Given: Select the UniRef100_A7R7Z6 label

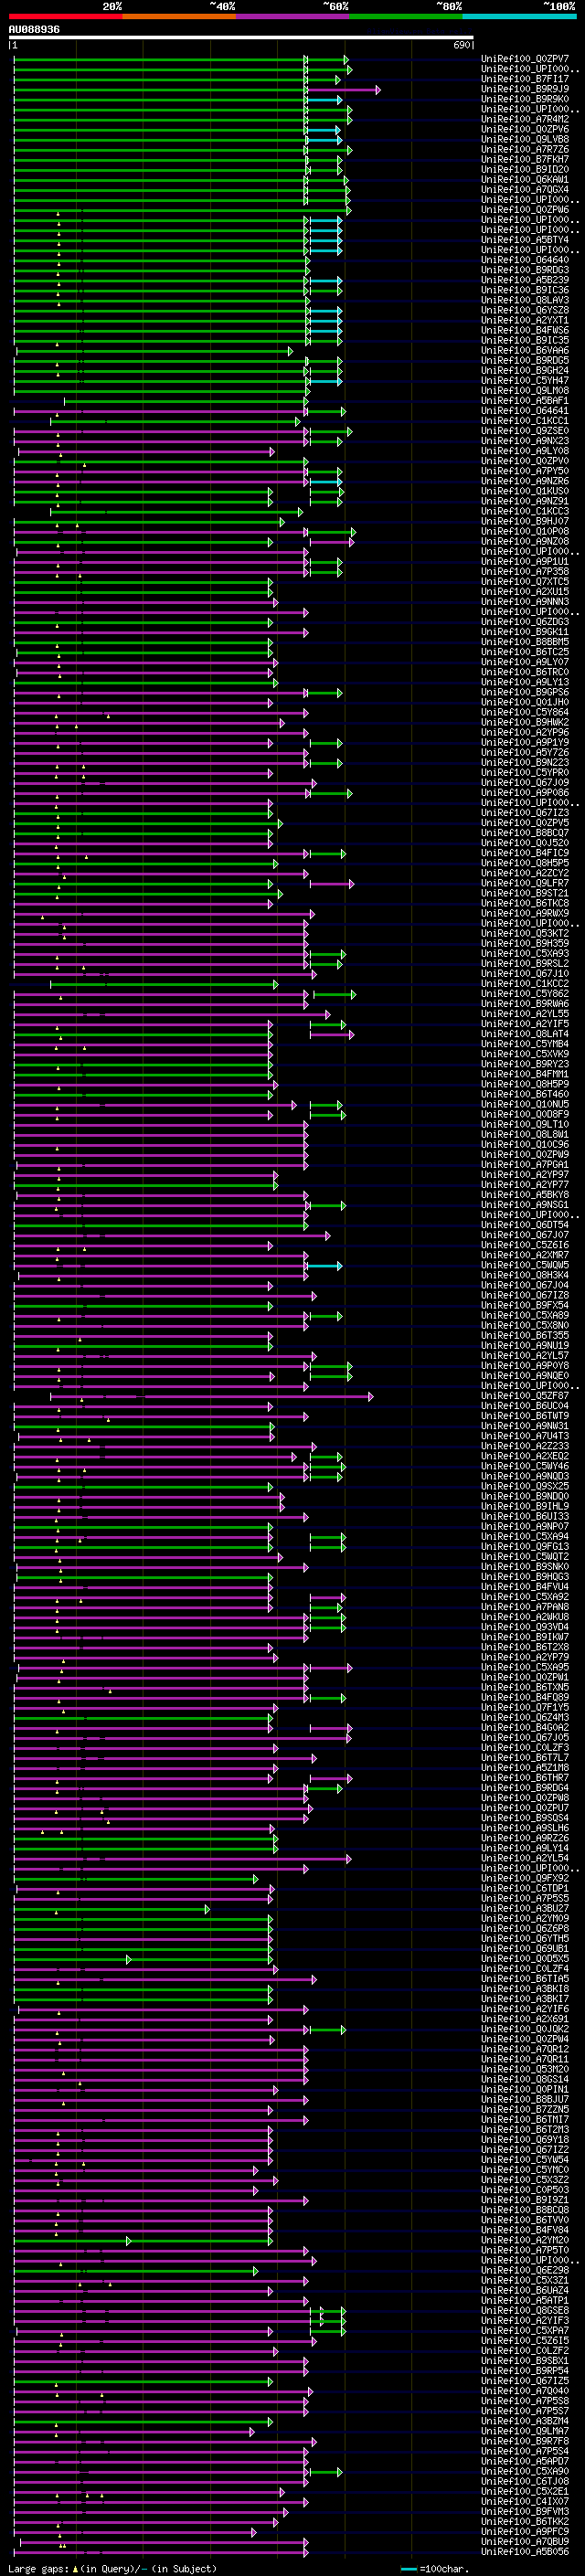Looking at the screenshot, I should (525, 149).
